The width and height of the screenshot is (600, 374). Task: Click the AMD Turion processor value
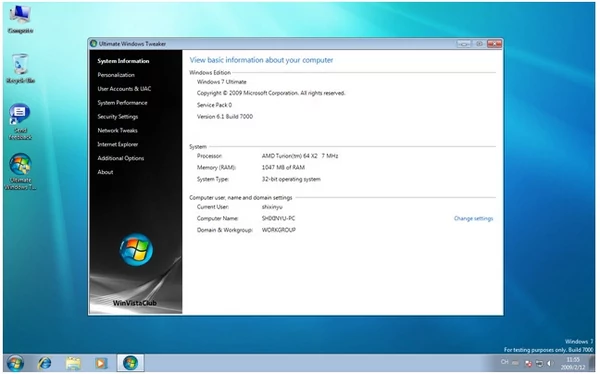300,156
